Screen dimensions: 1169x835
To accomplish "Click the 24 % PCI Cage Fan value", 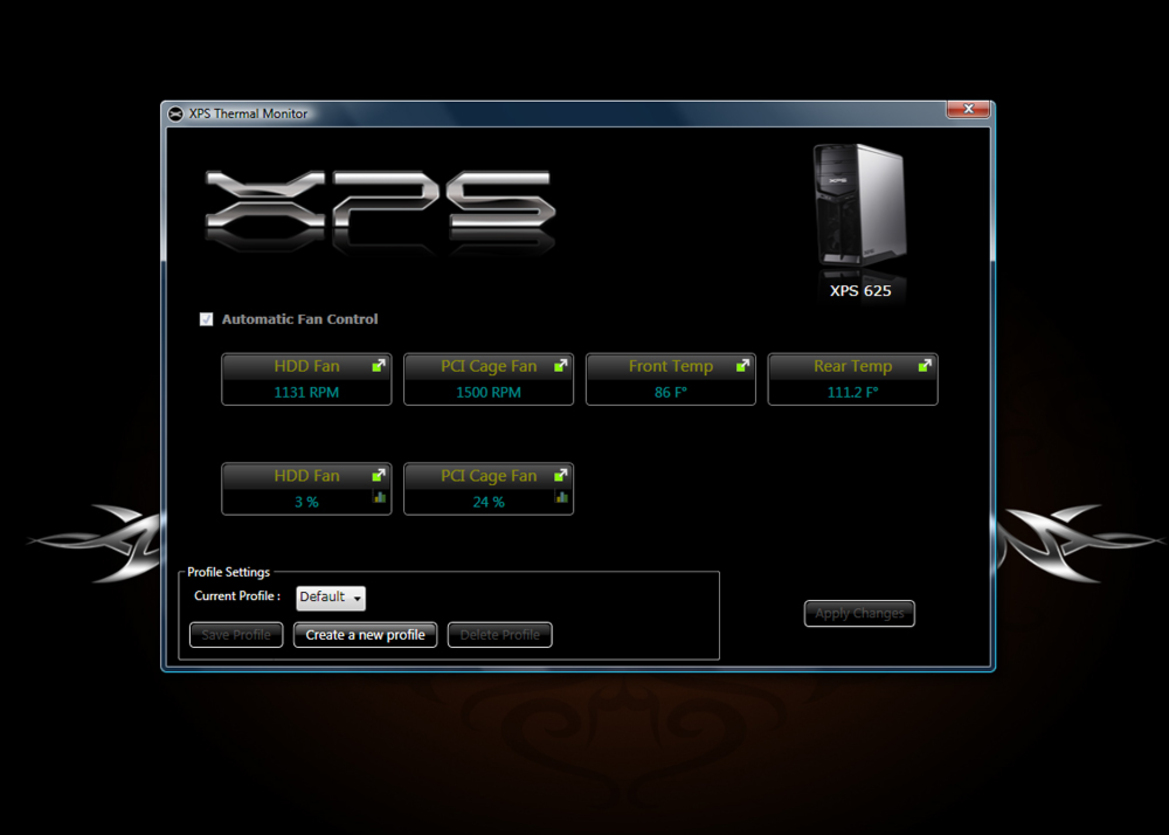I will coord(488,502).
